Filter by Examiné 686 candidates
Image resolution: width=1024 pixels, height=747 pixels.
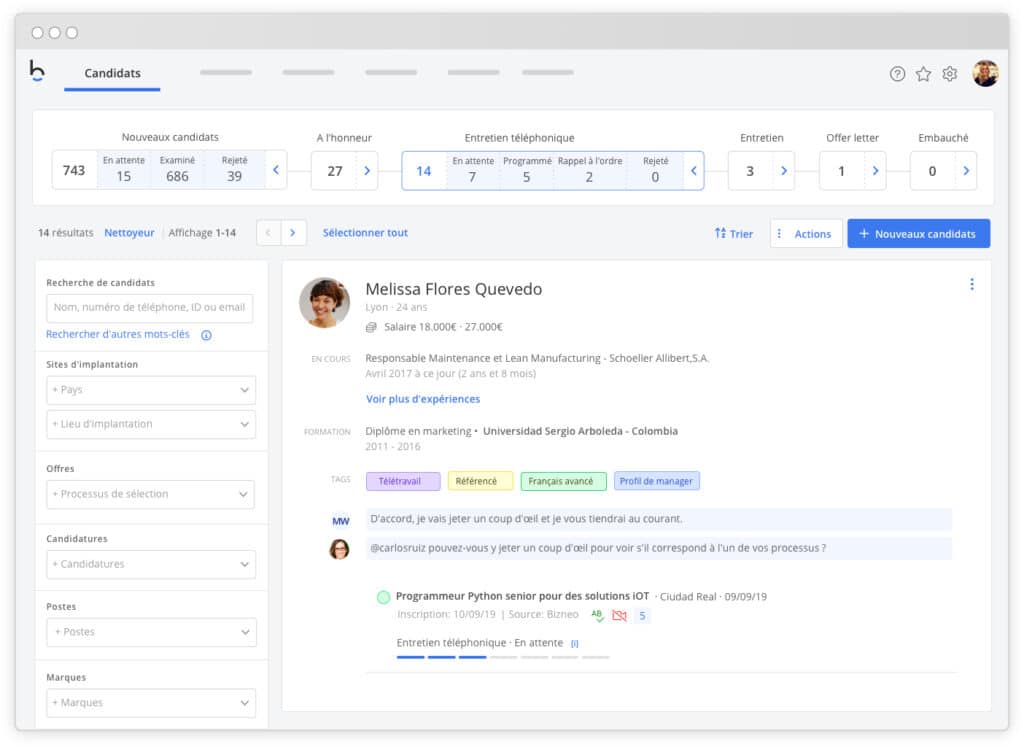click(177, 170)
